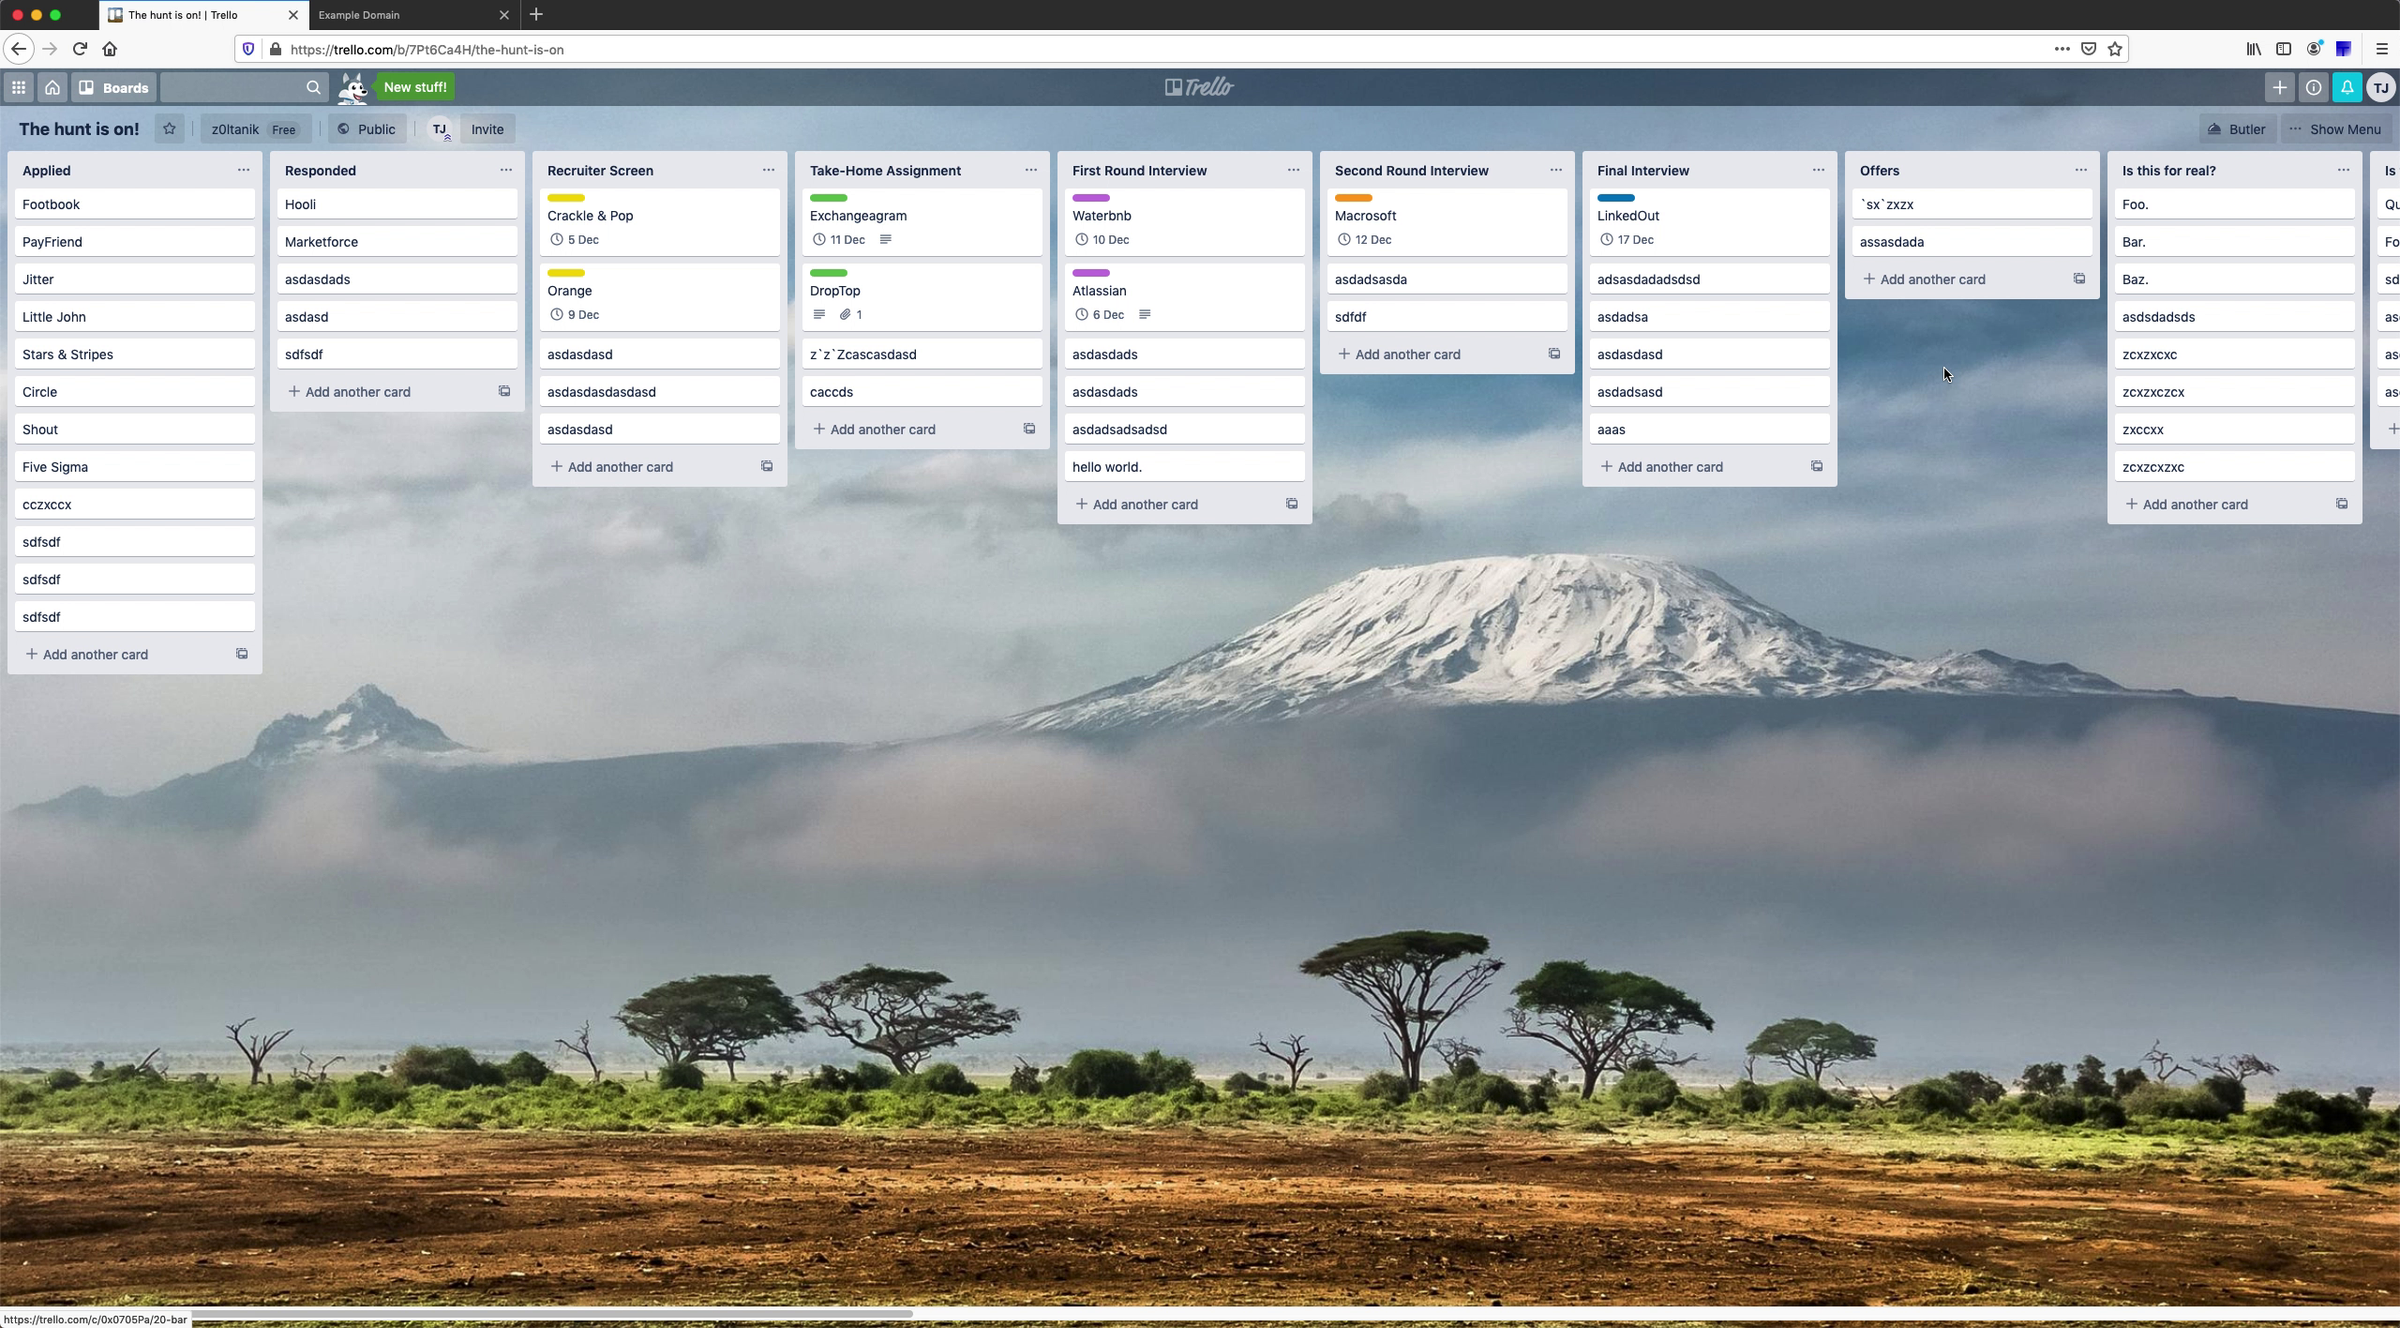Image resolution: width=2400 pixels, height=1328 pixels.
Task: Open the 'hello world.' card
Action: 1185,467
